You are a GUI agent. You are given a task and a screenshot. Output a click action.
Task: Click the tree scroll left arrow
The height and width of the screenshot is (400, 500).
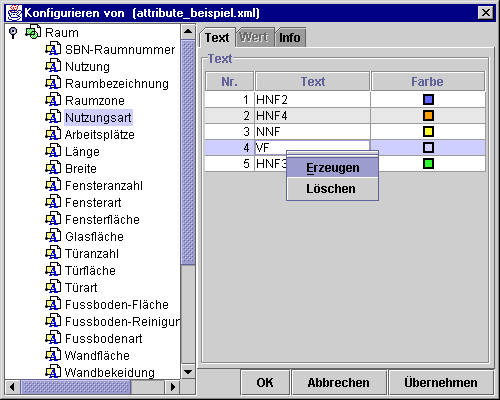point(12,387)
